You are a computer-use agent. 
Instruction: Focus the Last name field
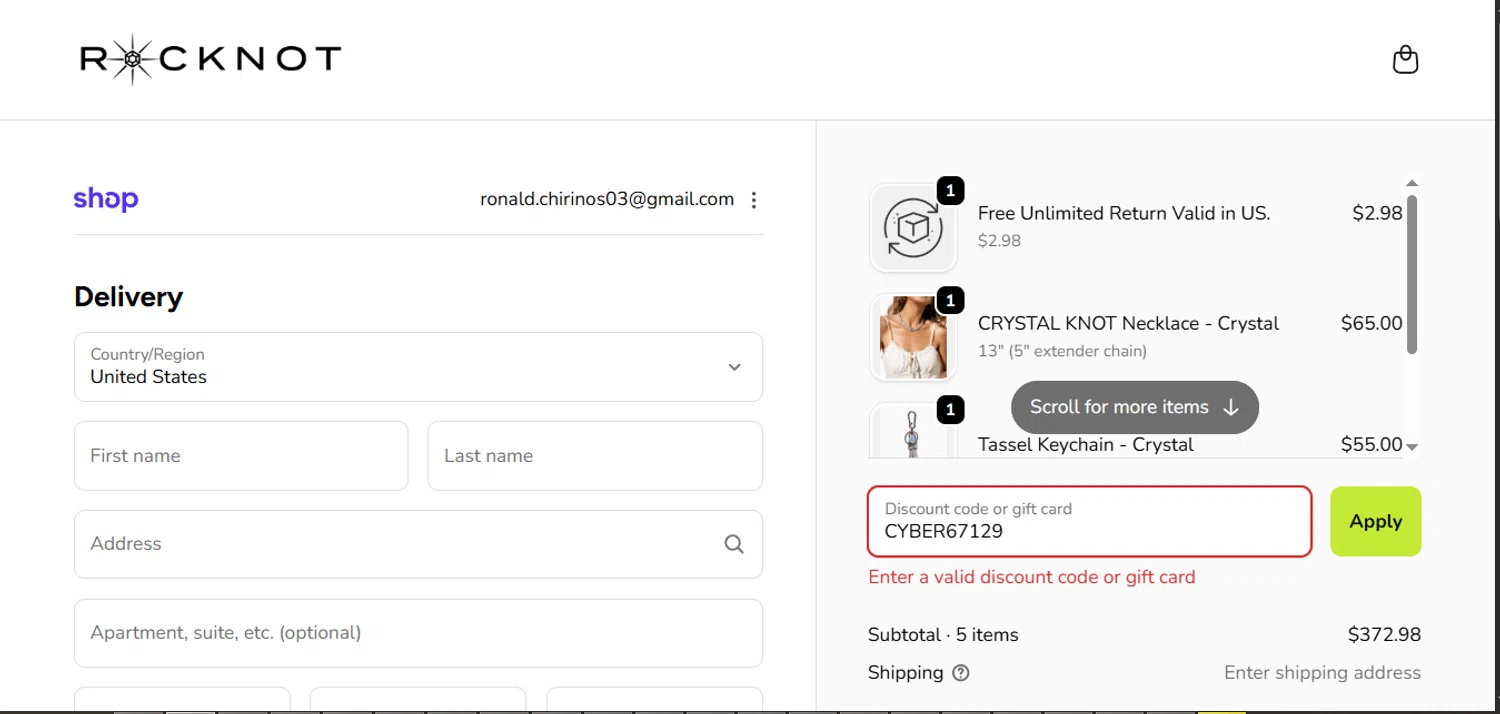(x=595, y=456)
